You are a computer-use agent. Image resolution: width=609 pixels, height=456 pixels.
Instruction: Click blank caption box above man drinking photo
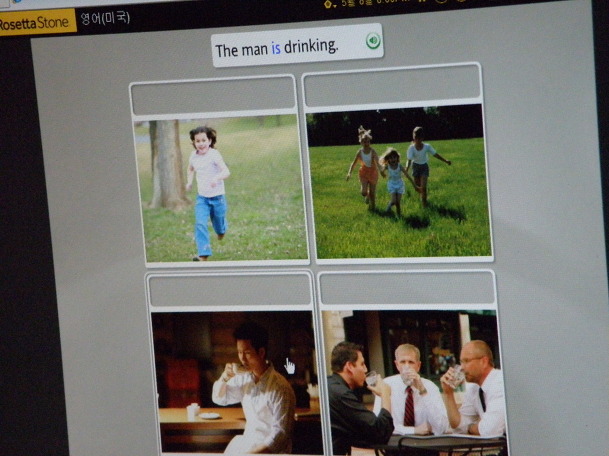[230, 291]
